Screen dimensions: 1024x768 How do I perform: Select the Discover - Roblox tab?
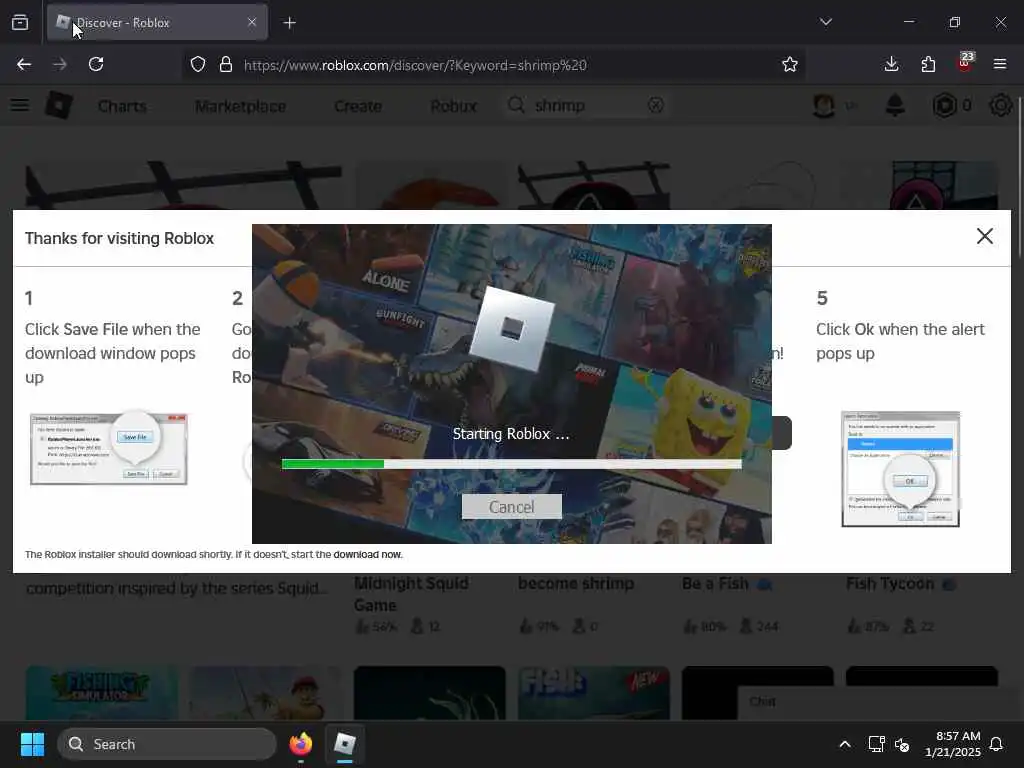click(157, 22)
